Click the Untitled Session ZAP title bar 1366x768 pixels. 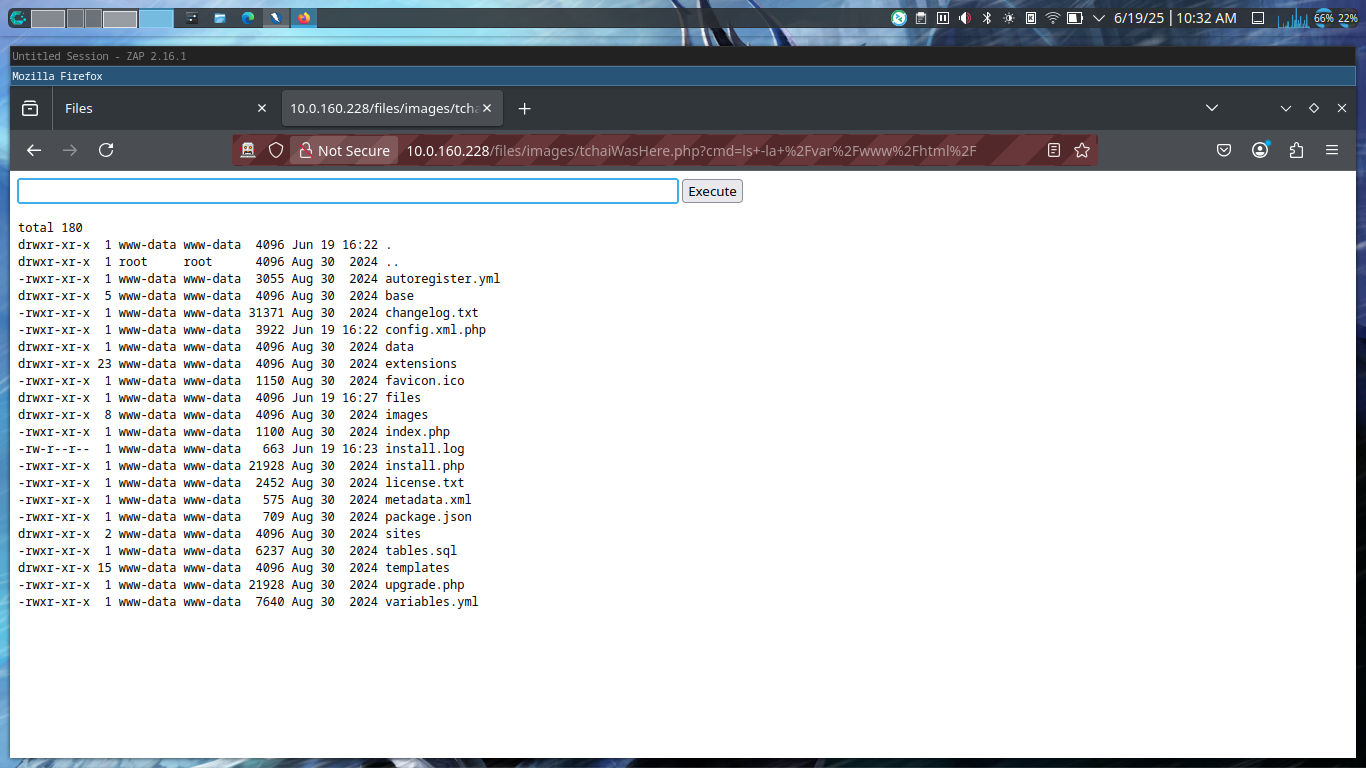683,56
